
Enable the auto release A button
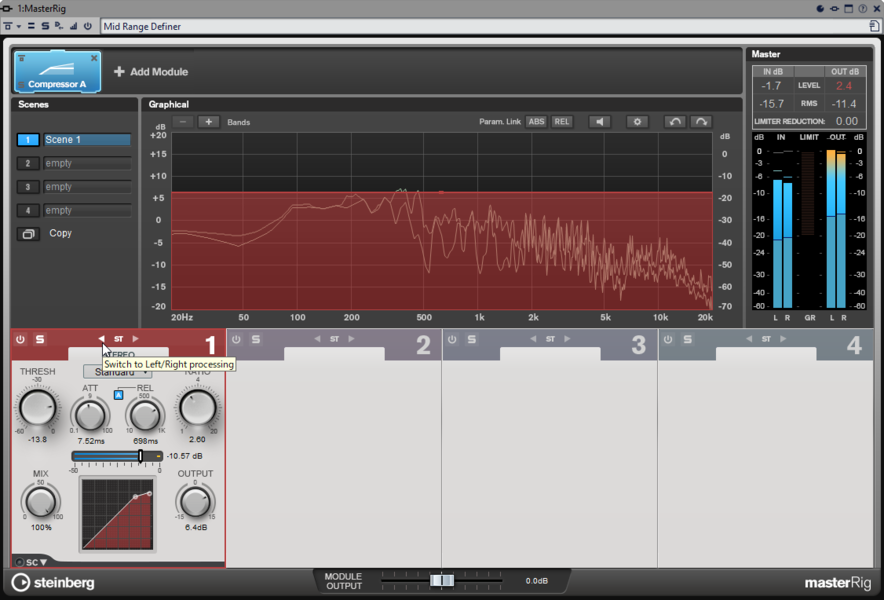[x=118, y=395]
